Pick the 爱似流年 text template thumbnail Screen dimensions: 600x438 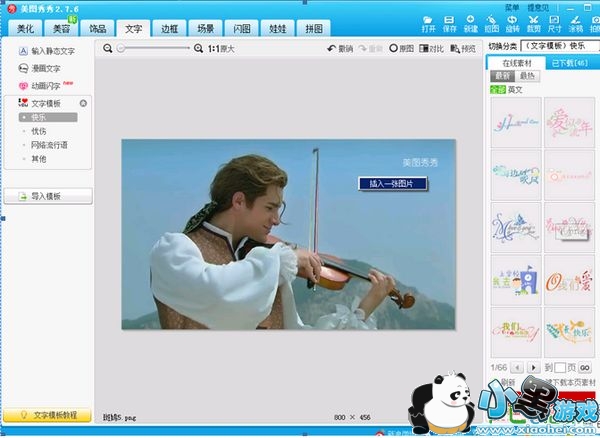pos(569,122)
